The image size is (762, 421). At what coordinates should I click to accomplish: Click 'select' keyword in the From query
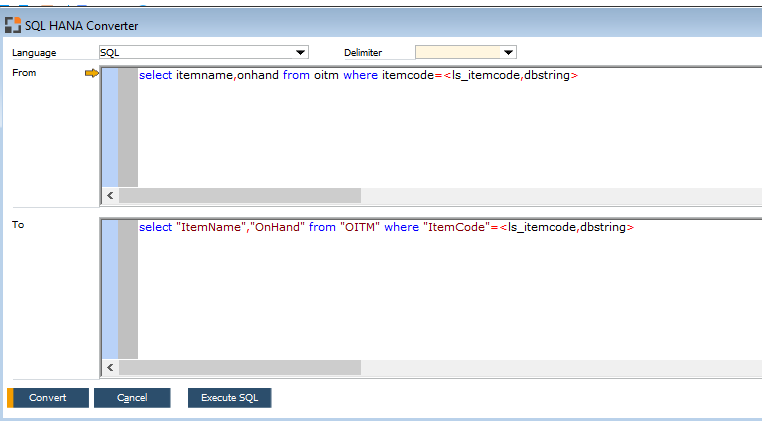click(155, 76)
